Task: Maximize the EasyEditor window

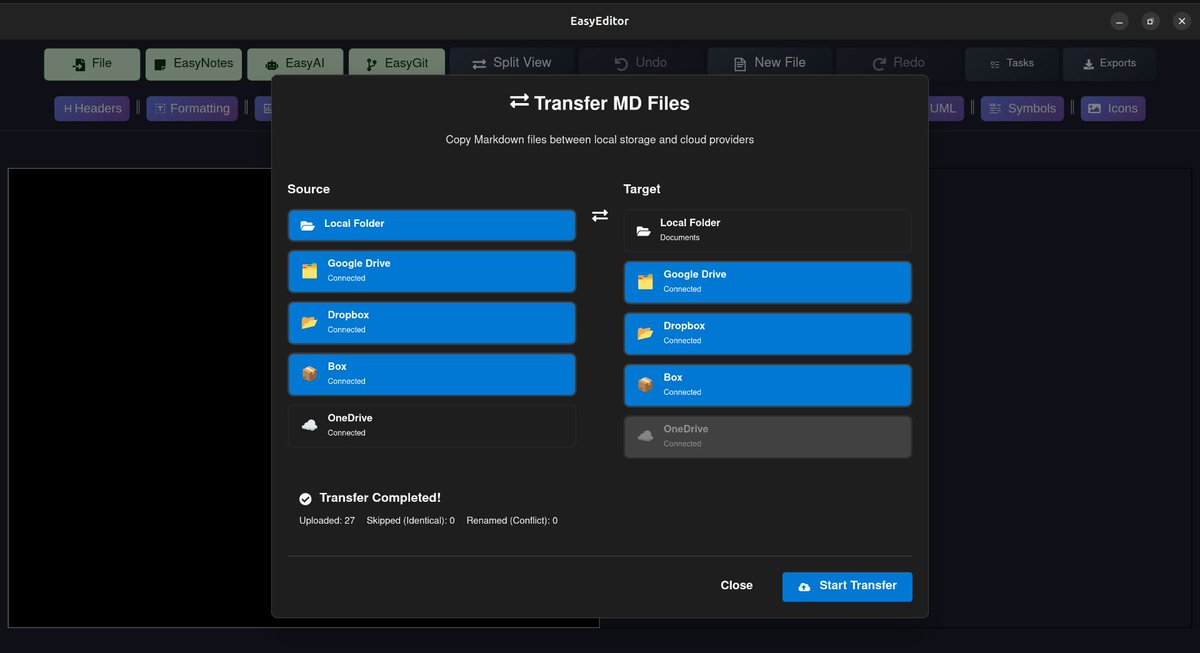Action: [x=1151, y=21]
